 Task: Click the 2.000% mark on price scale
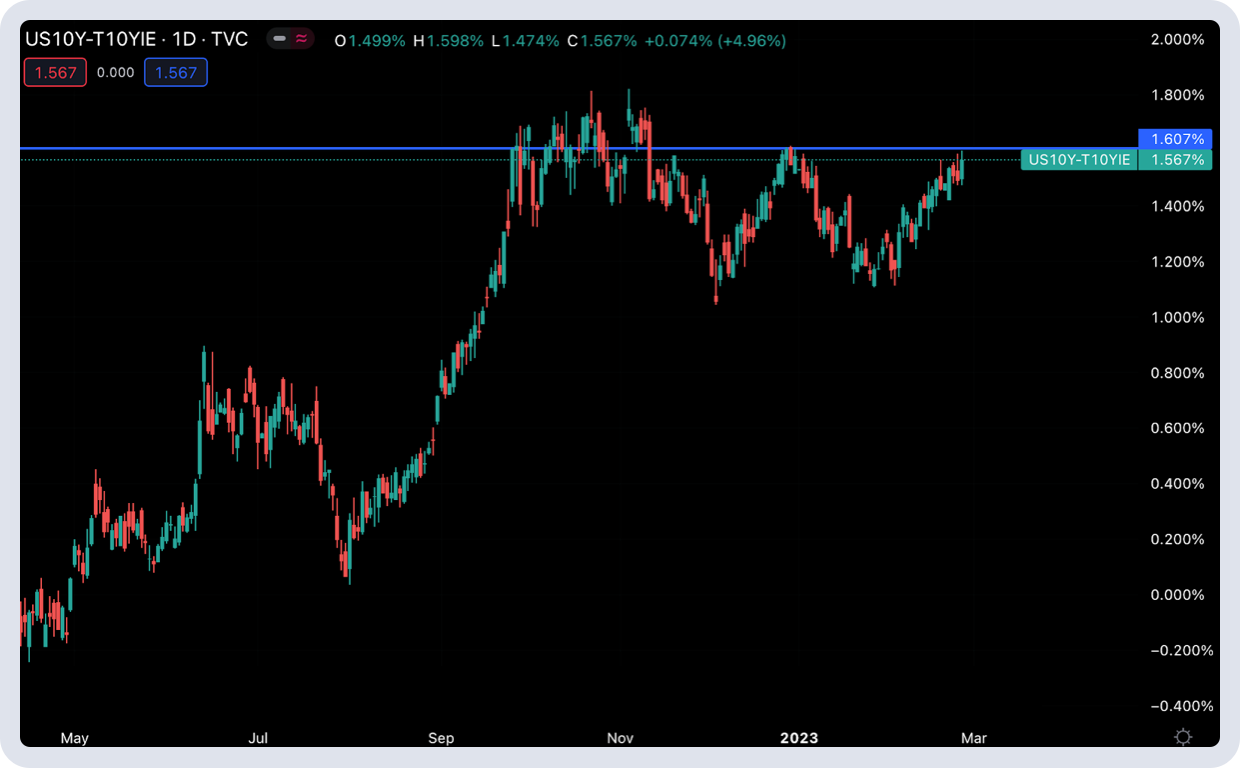click(x=1178, y=40)
